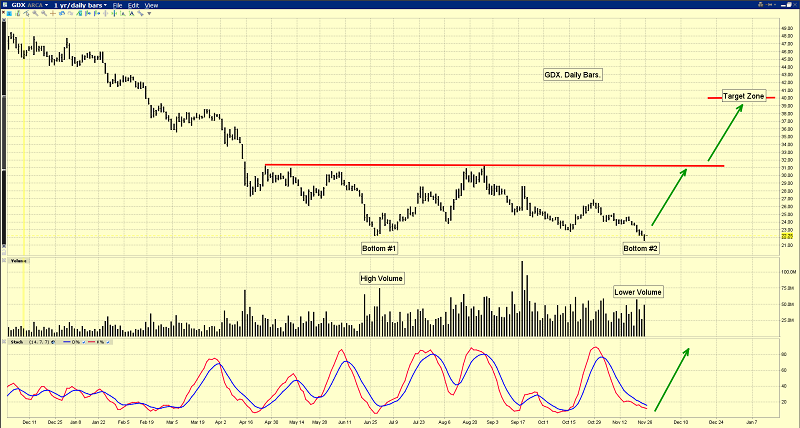Click the highlighted current price tag on axis
This screenshot has width=800, height=428.
pyautogui.click(x=787, y=237)
